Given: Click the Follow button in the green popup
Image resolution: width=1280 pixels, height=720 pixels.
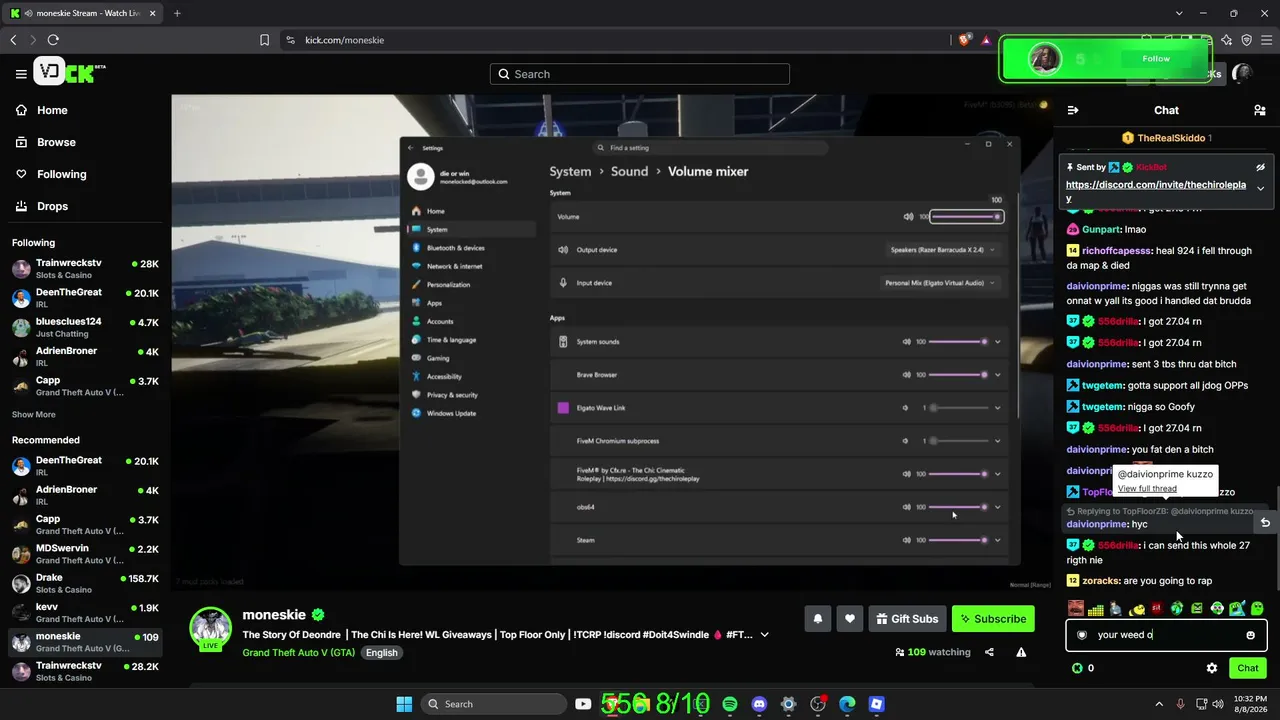Looking at the screenshot, I should tap(1156, 59).
